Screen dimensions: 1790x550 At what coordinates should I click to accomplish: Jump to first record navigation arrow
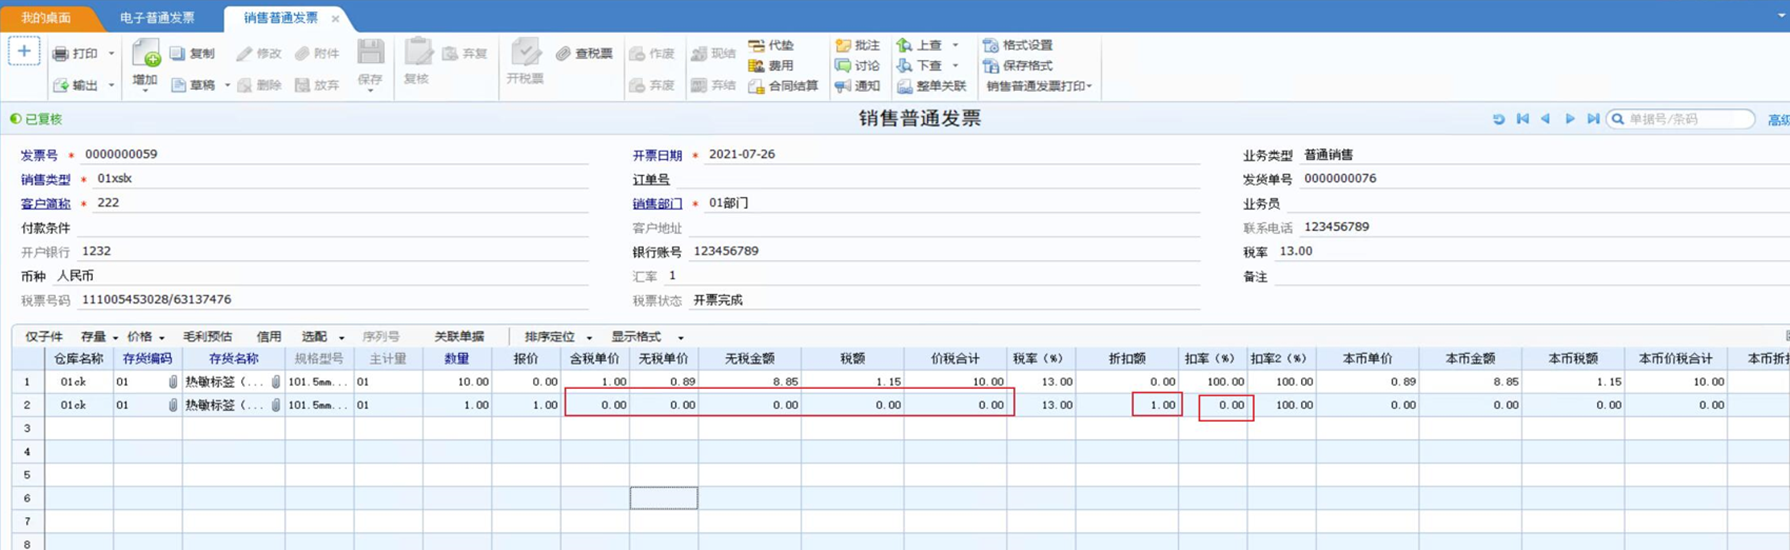1522,119
